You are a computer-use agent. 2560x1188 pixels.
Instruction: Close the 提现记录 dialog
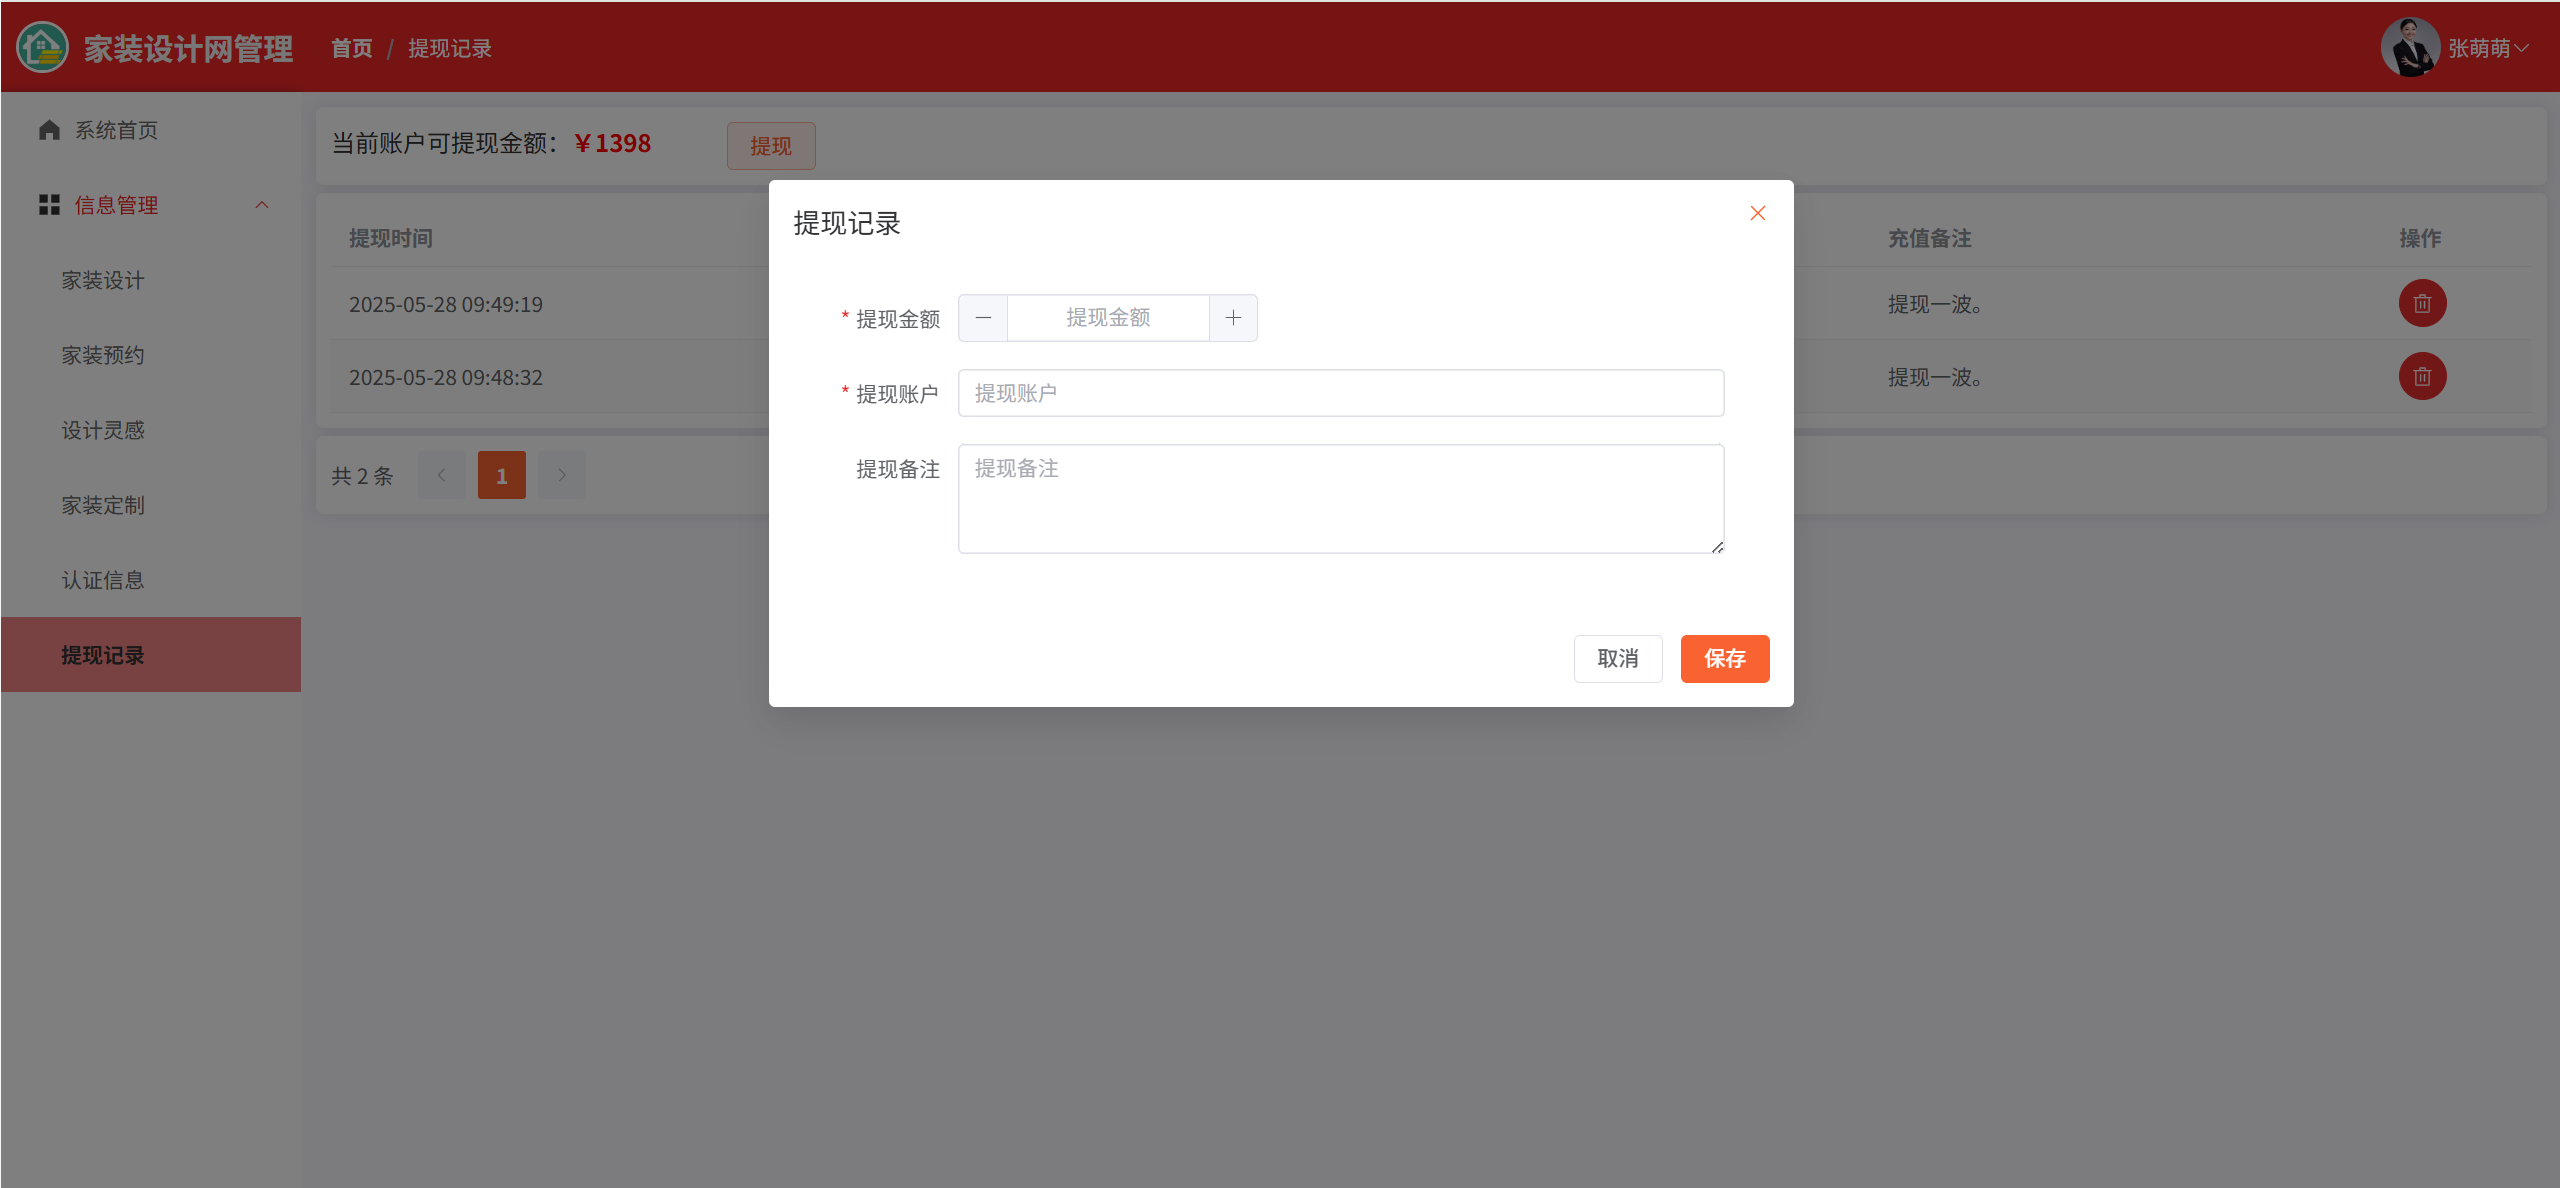1757,213
